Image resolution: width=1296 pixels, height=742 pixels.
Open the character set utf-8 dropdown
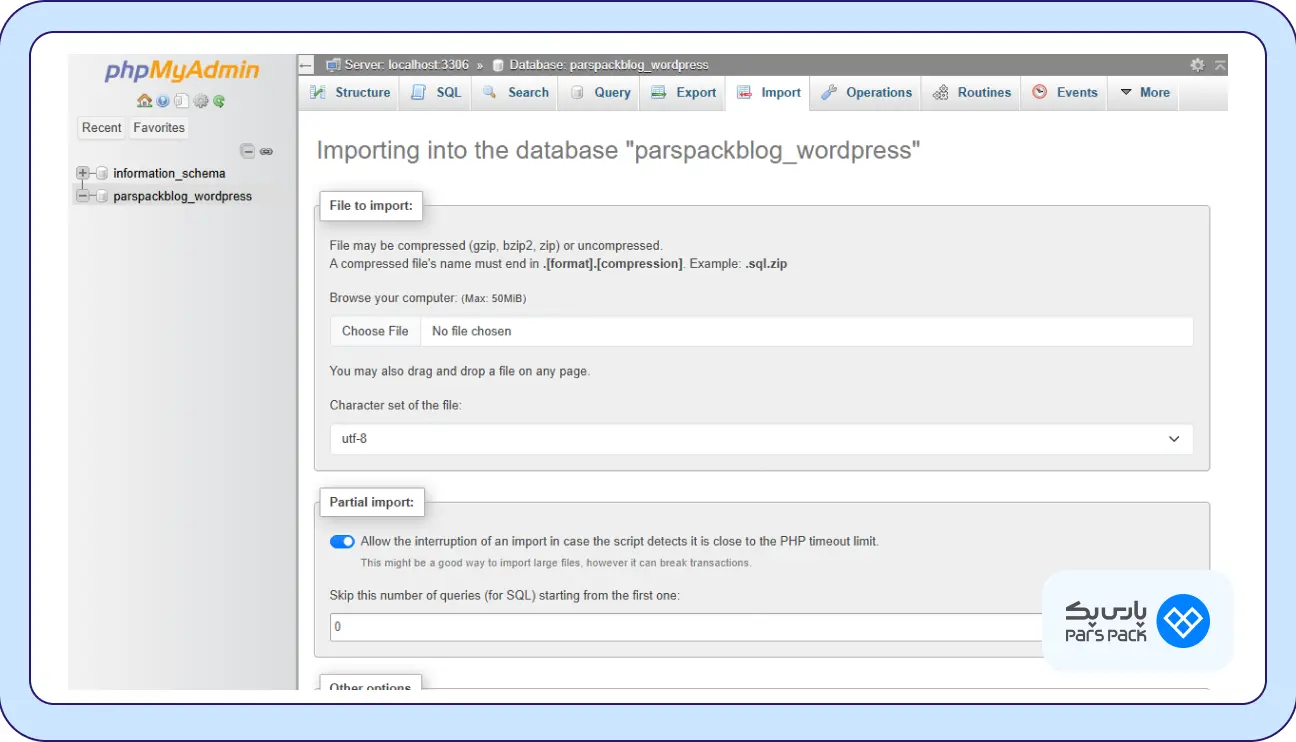click(761, 439)
